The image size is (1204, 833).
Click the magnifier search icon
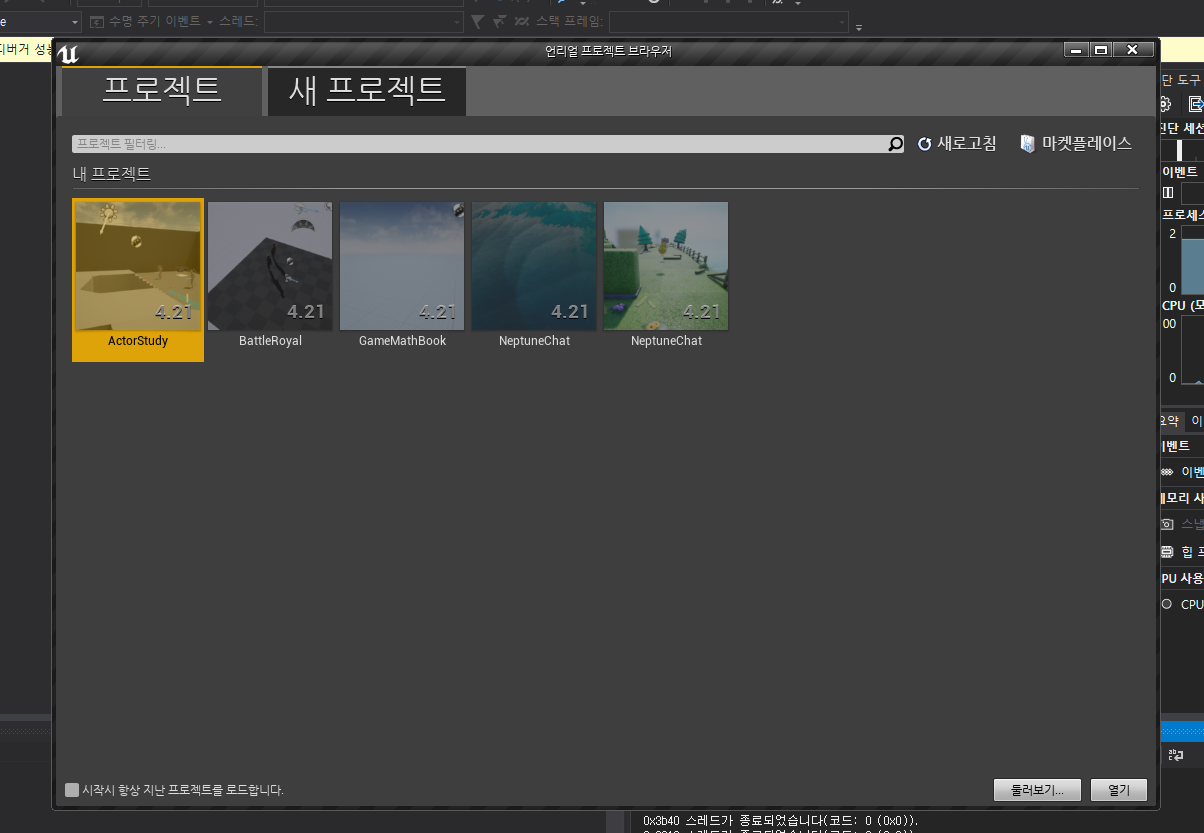[x=896, y=144]
